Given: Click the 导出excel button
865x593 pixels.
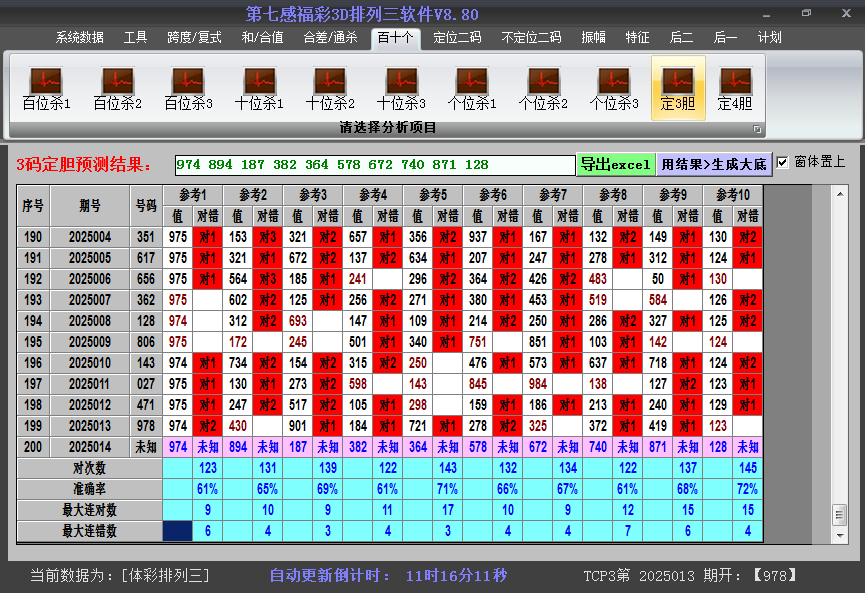Looking at the screenshot, I should pos(616,164).
